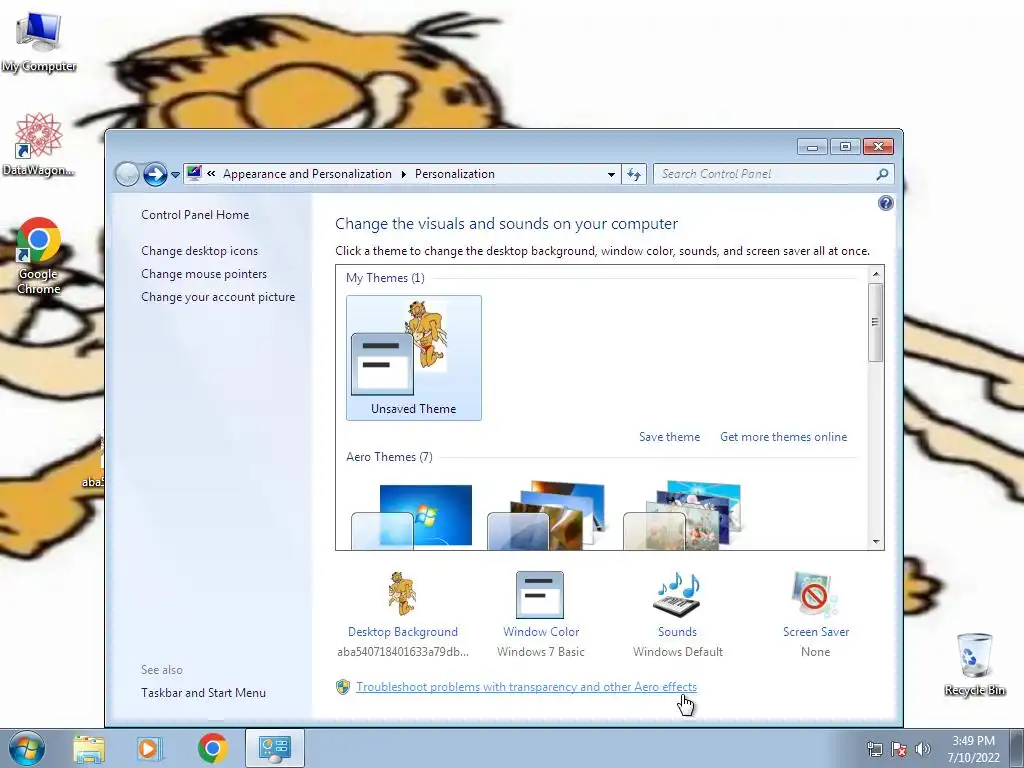1024x768 pixels.
Task: Expand the address bar breadcrumb chevrons
Action: tap(211, 174)
